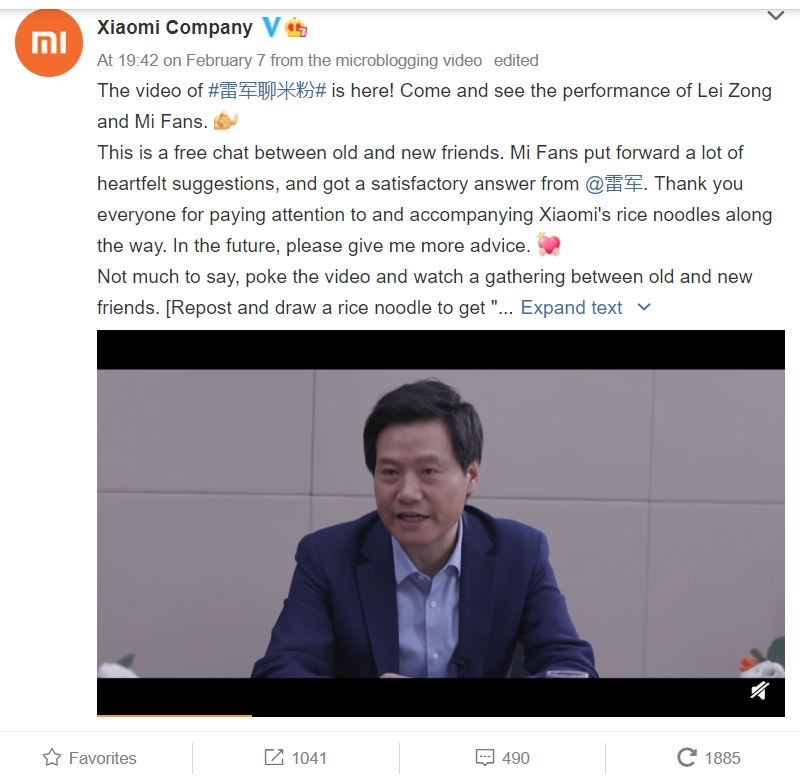
Task: Open comments via the speech bubble icon
Action: (485, 757)
